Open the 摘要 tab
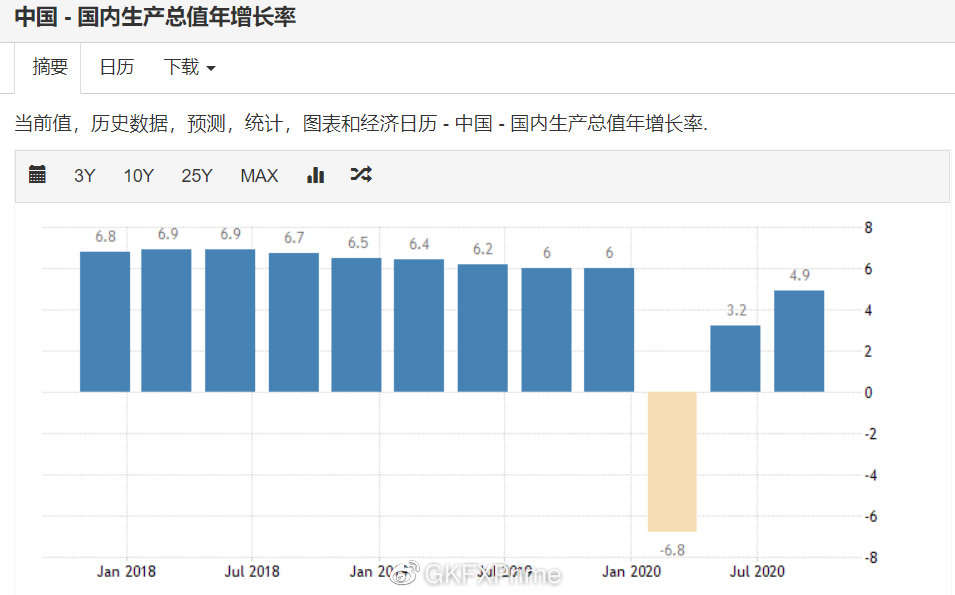955x595 pixels. 49,67
